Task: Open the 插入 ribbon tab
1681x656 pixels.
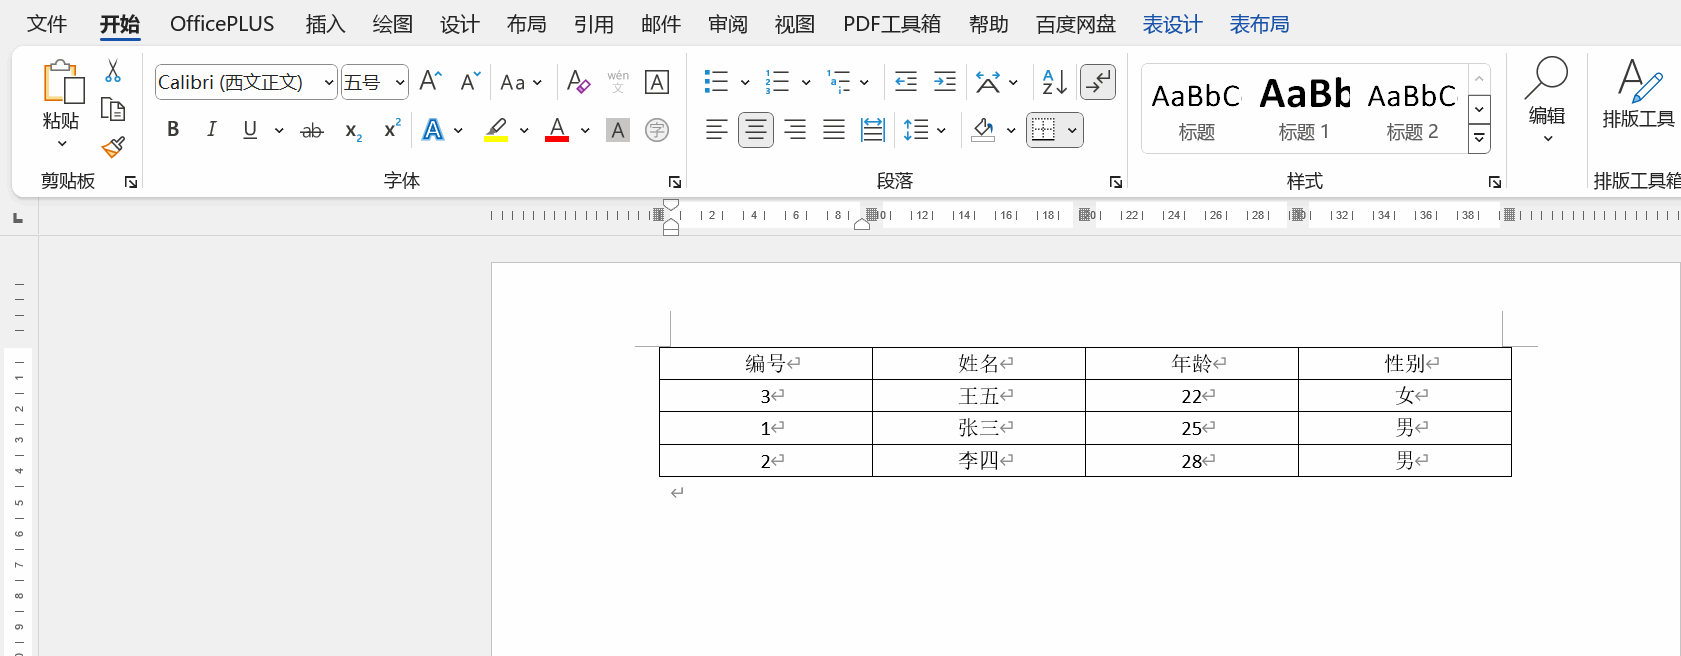Action: pyautogui.click(x=325, y=24)
